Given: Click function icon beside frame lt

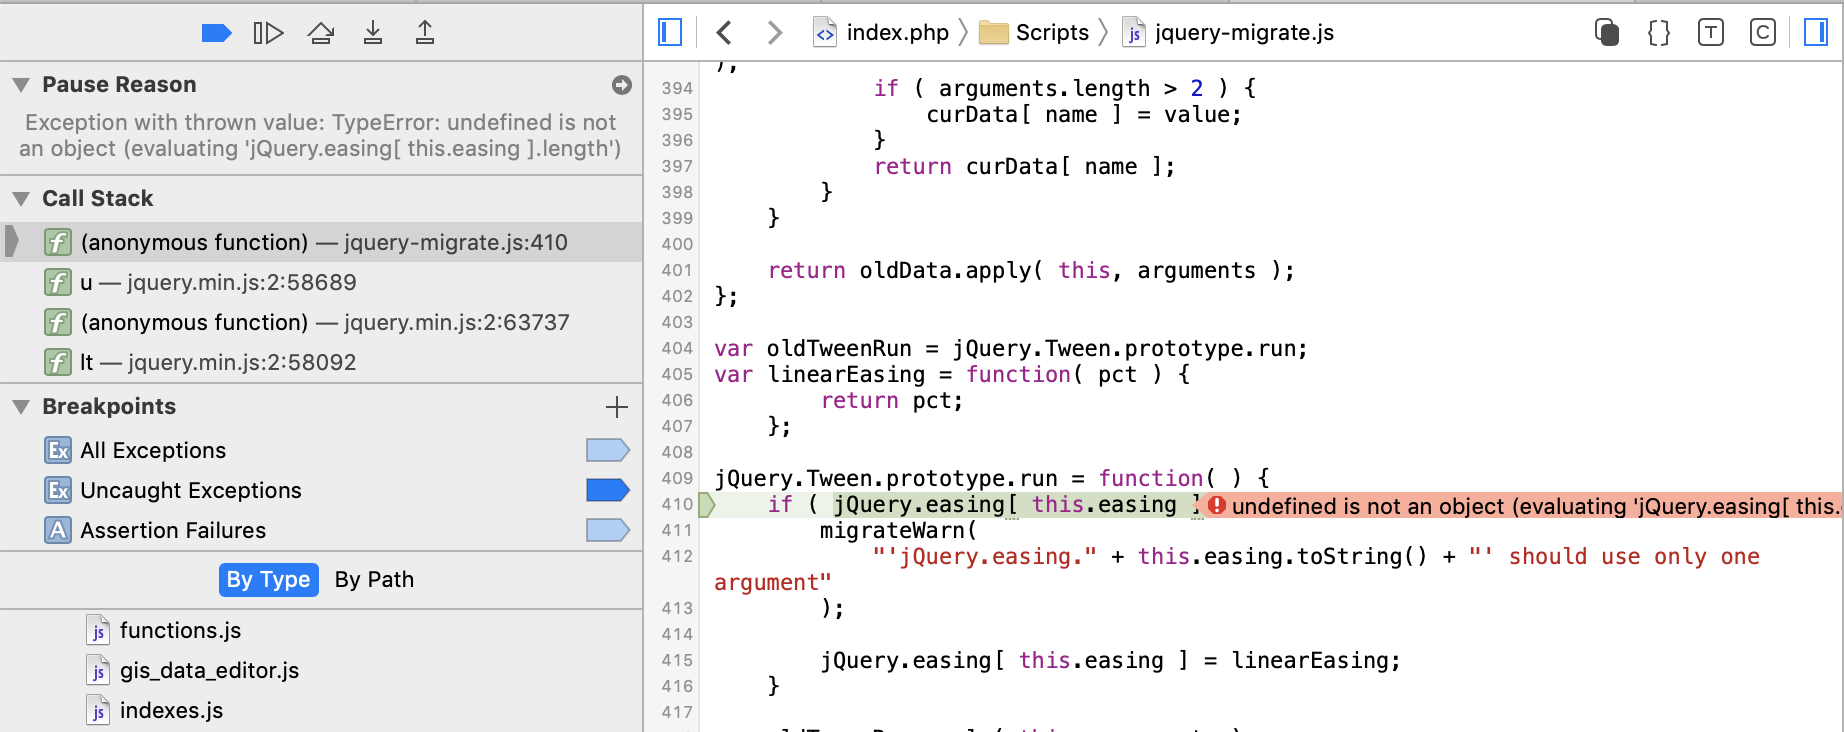Looking at the screenshot, I should point(58,362).
